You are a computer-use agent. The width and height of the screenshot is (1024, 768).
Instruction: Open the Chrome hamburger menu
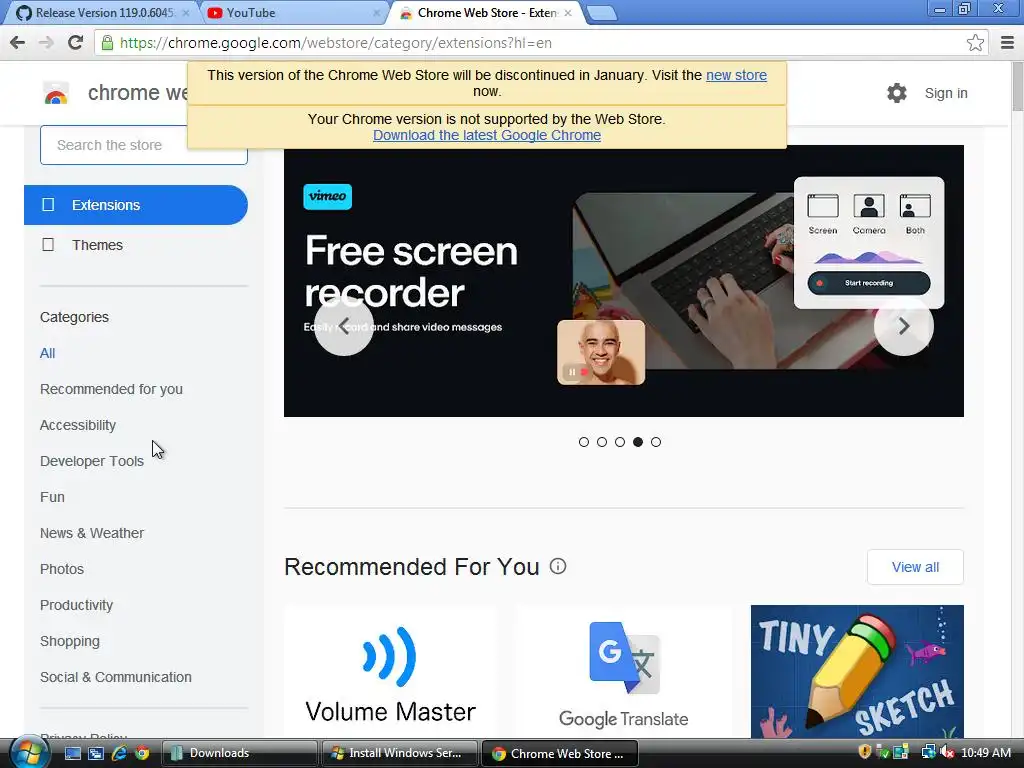coord(1007,43)
